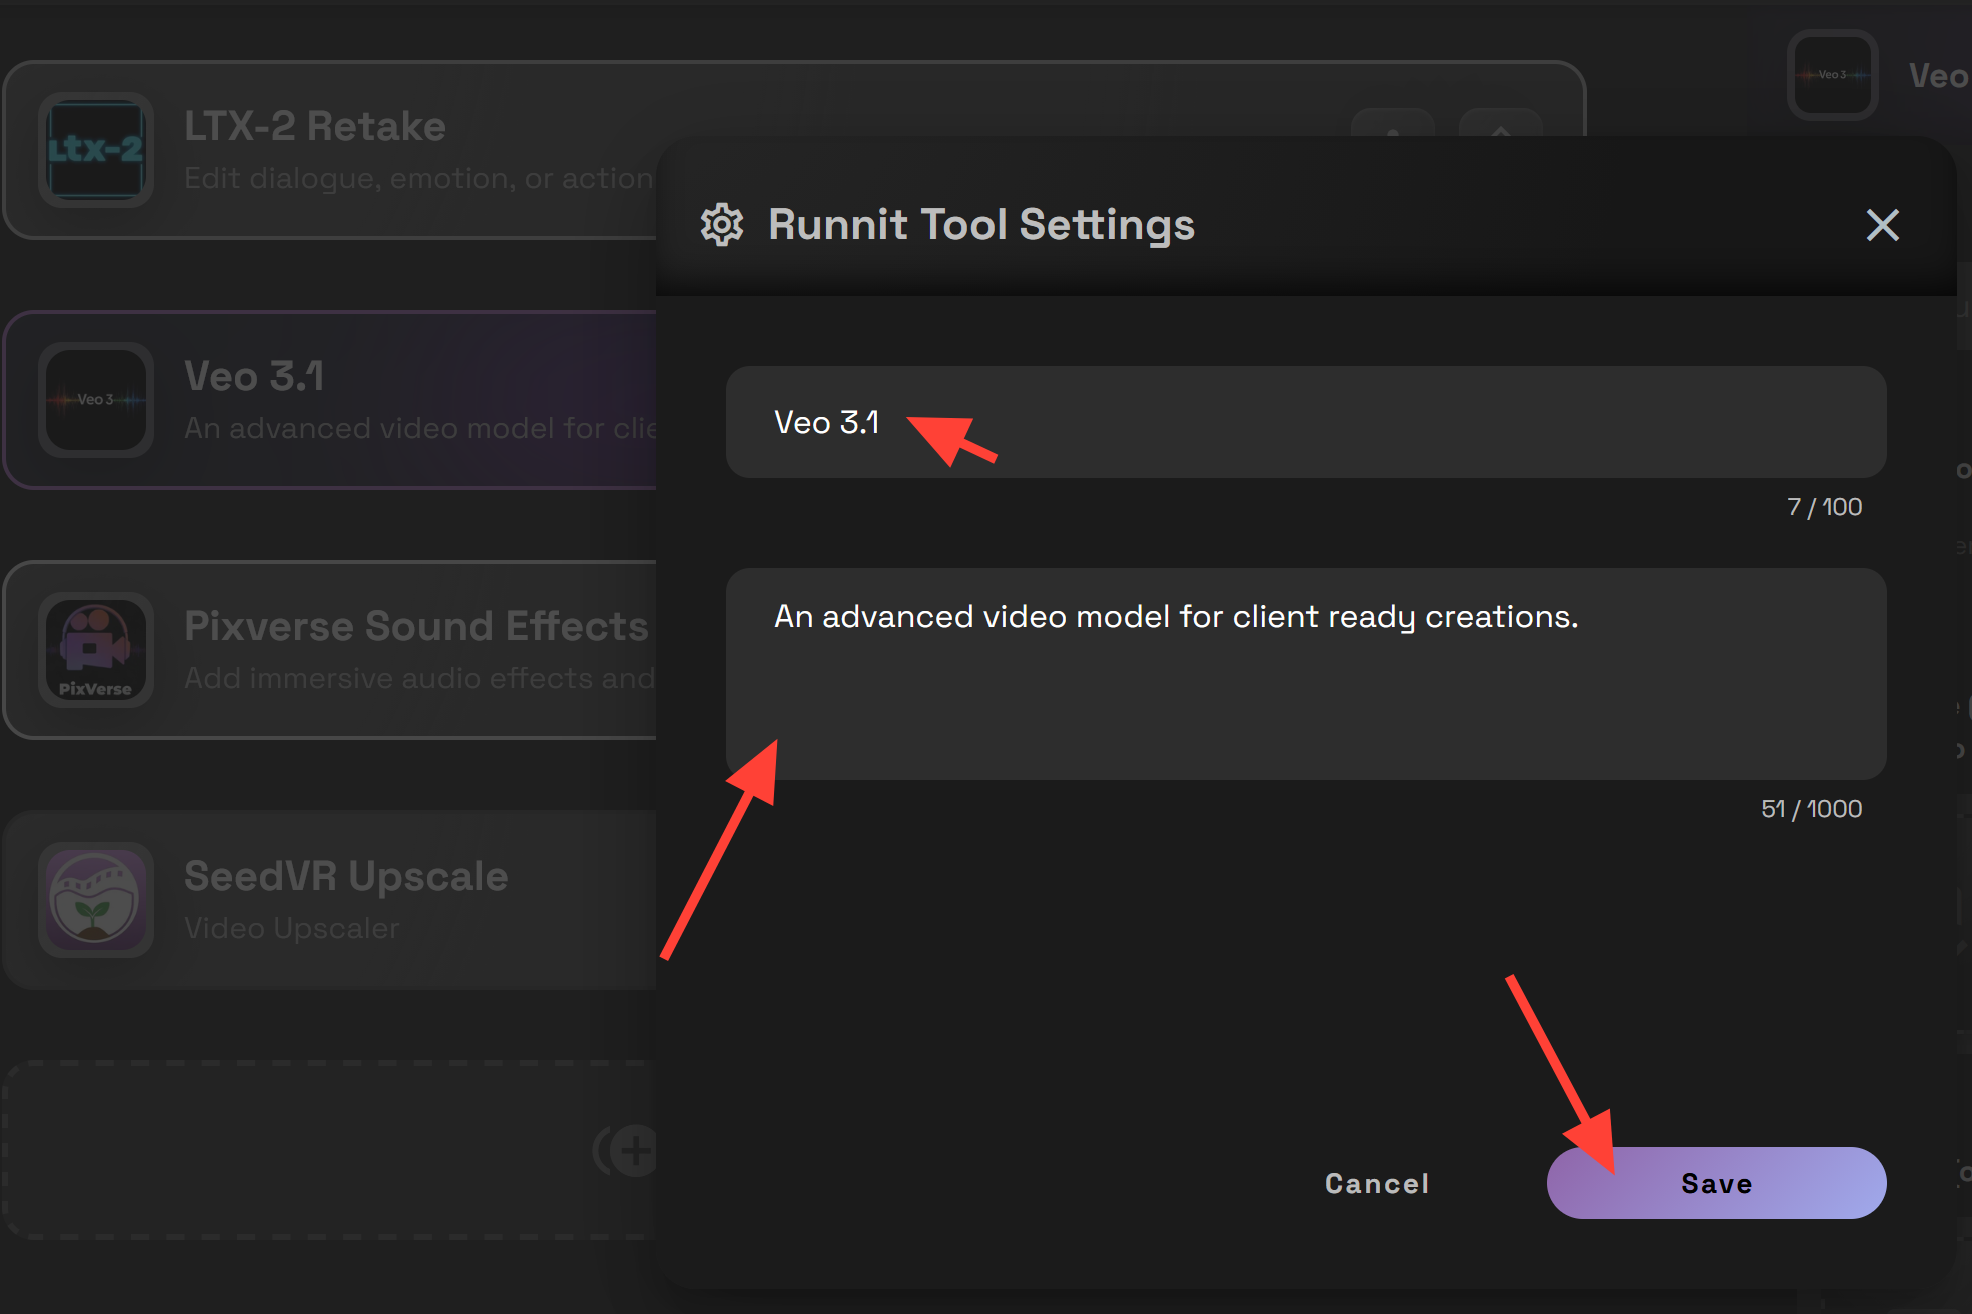The width and height of the screenshot is (1972, 1314).
Task: Click the SeedVR Upscale sprout icon
Action: click(96, 900)
